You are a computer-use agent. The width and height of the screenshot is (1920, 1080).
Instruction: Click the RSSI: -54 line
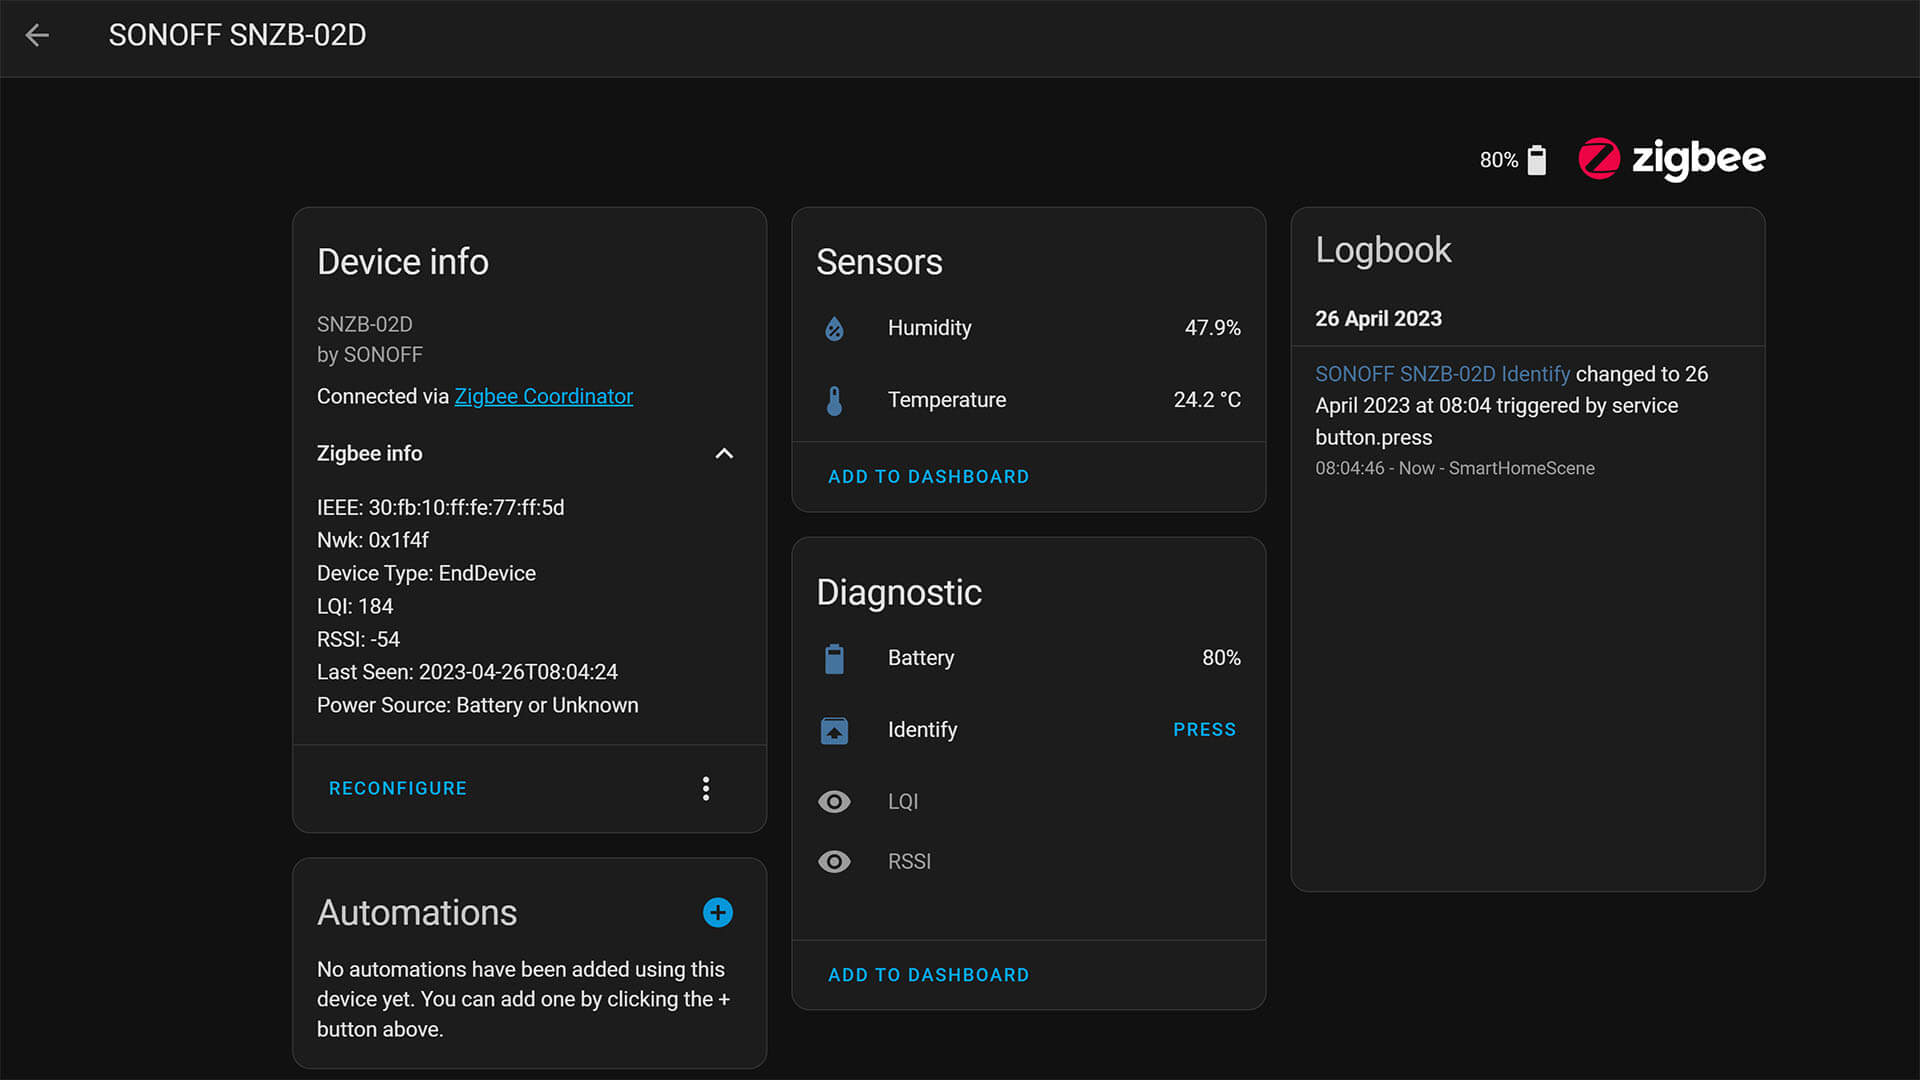click(358, 640)
